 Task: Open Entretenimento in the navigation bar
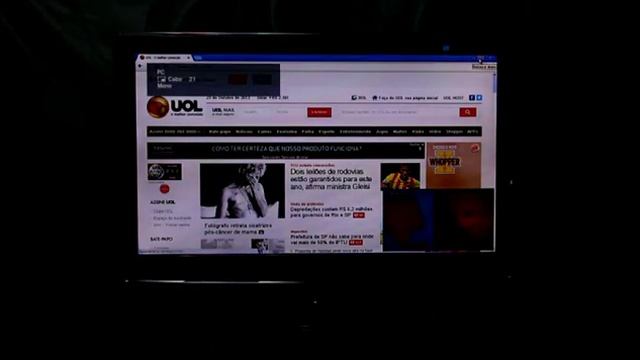click(x=355, y=132)
